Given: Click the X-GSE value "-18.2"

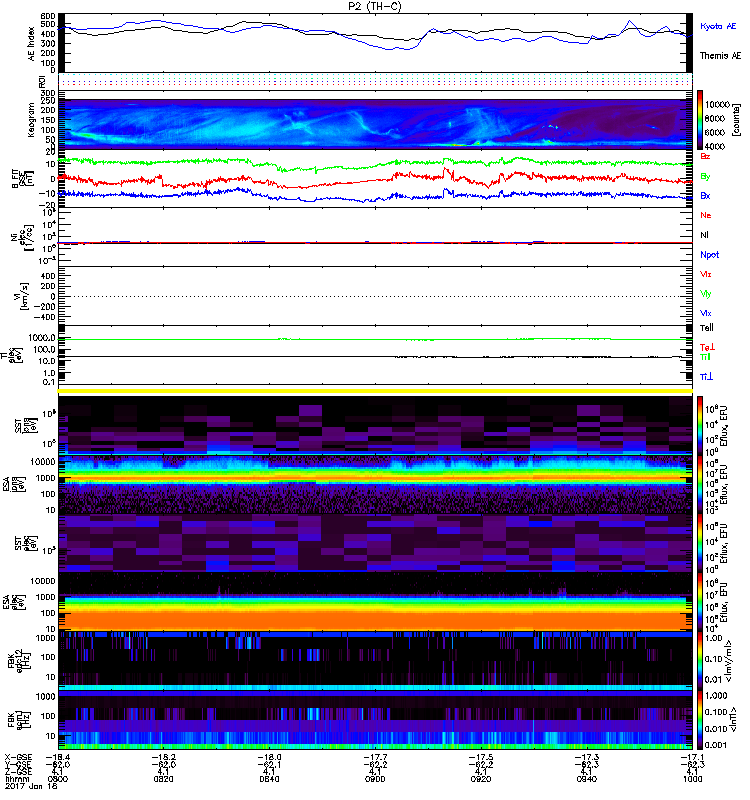Looking at the screenshot, I should click(x=163, y=758).
